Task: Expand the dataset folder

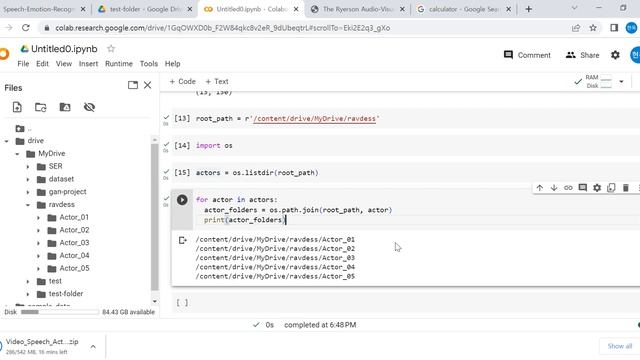Action: point(28,179)
